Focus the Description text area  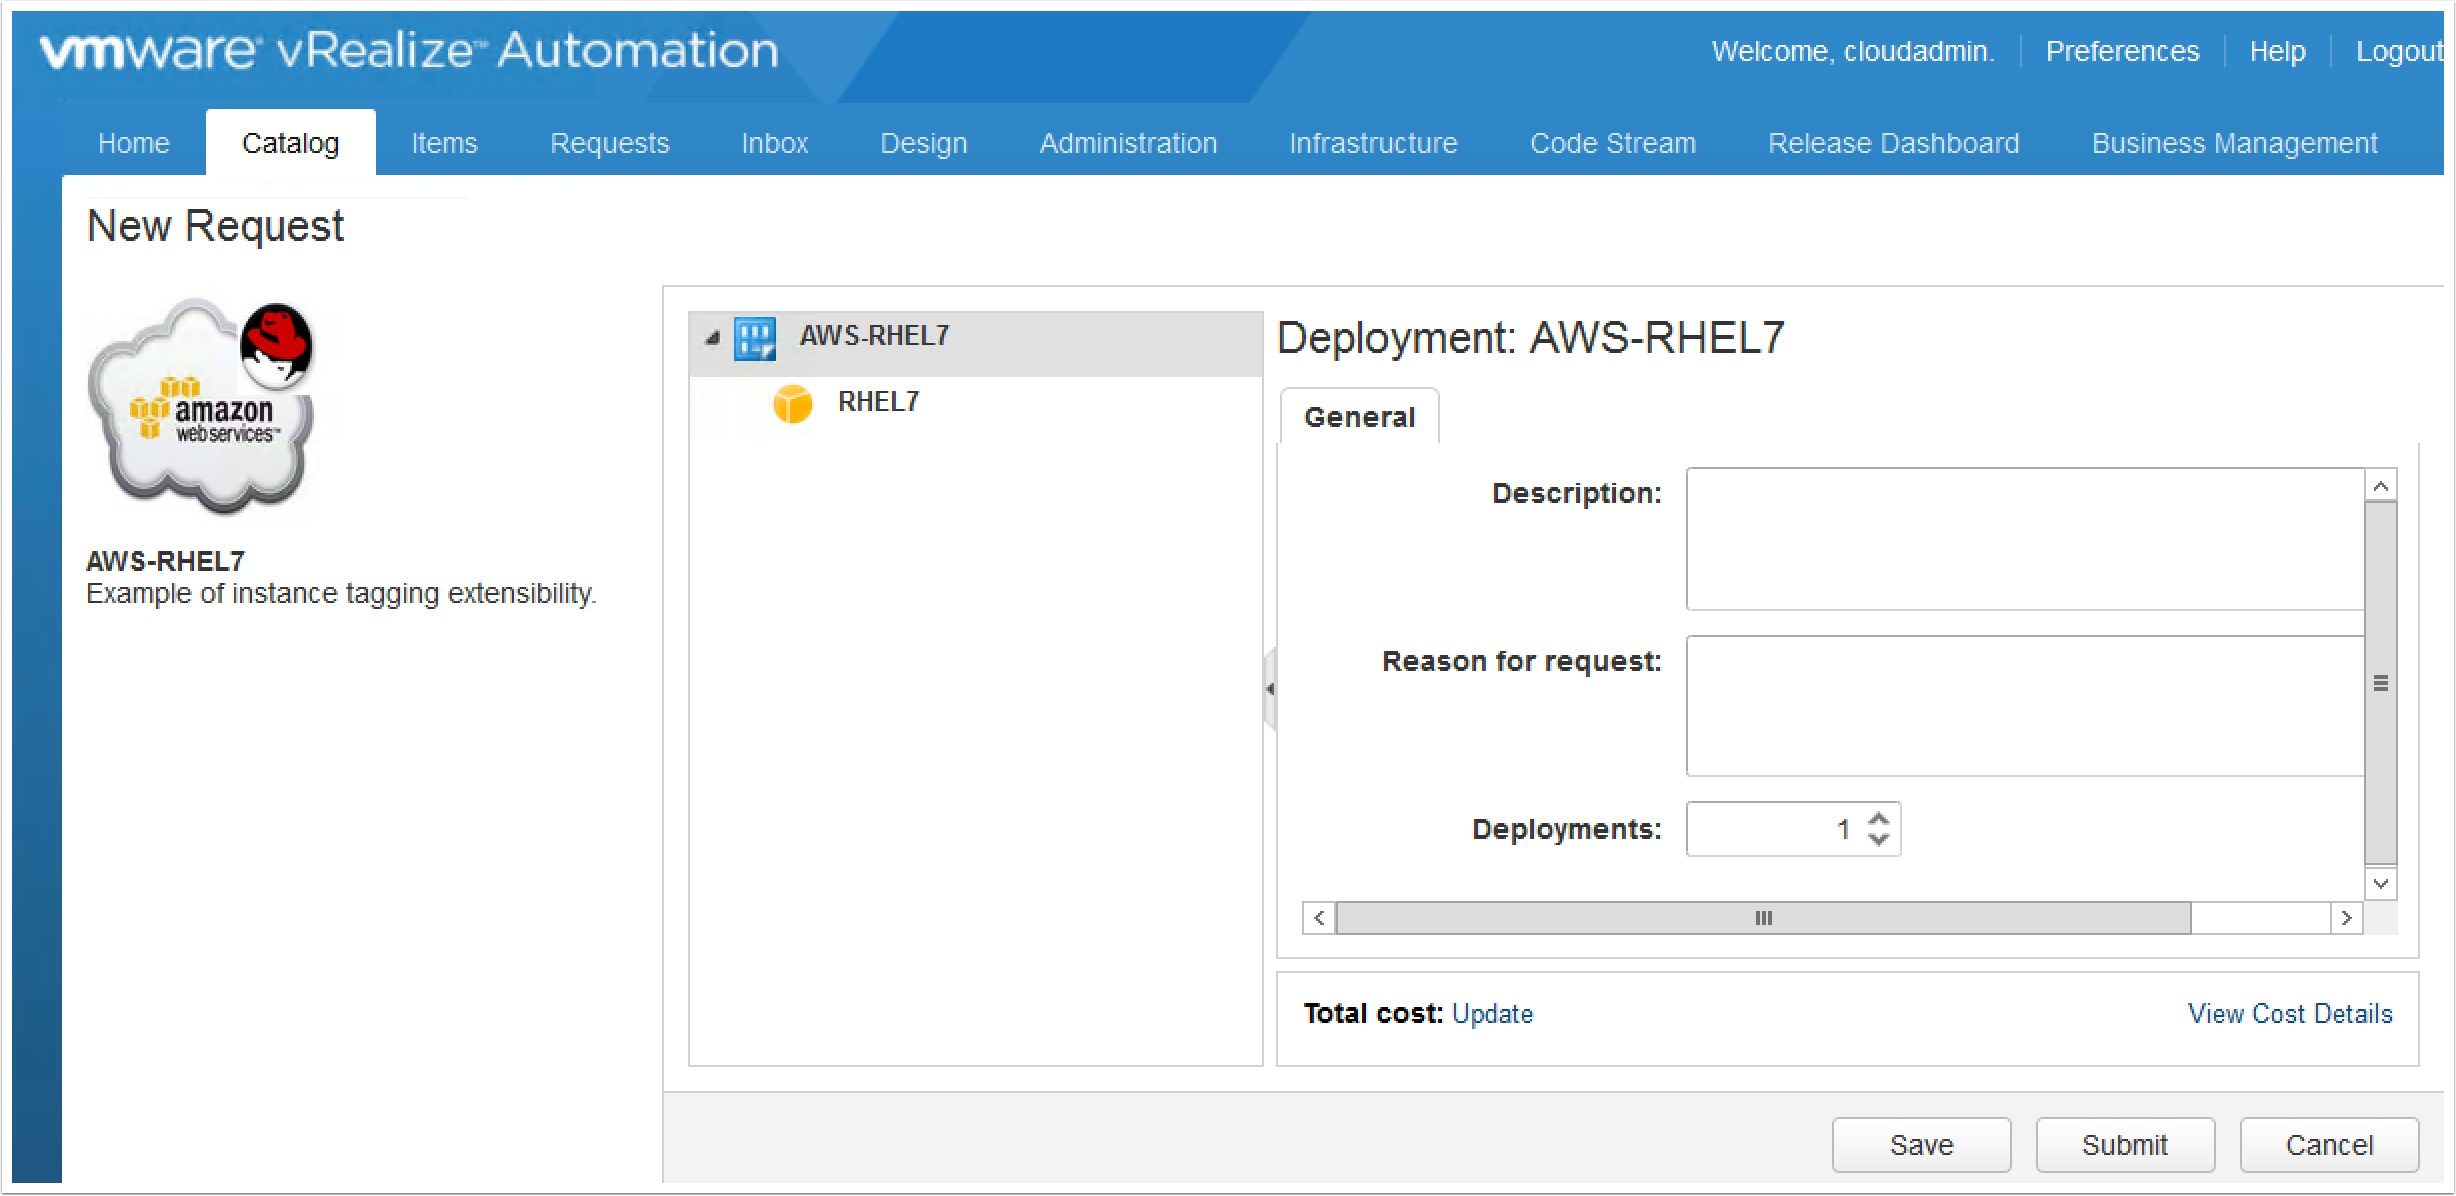coord(2024,539)
